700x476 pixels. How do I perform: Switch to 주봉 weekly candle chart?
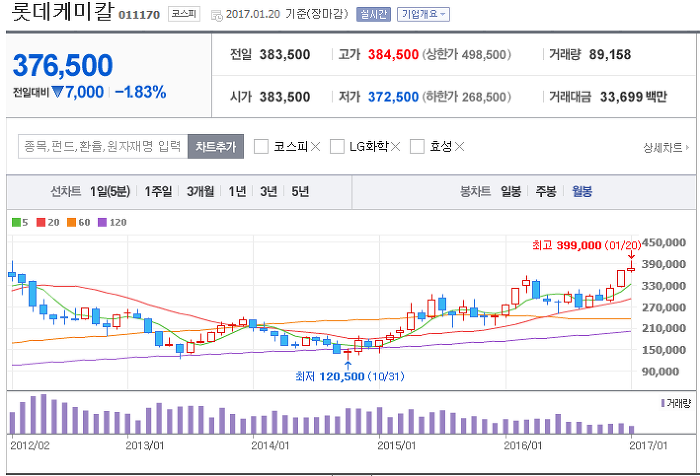click(546, 192)
